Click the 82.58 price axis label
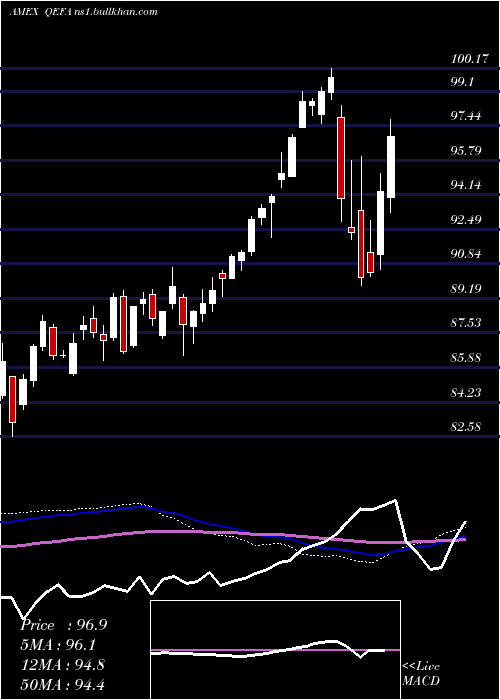The height and width of the screenshot is (700, 500). [466, 427]
